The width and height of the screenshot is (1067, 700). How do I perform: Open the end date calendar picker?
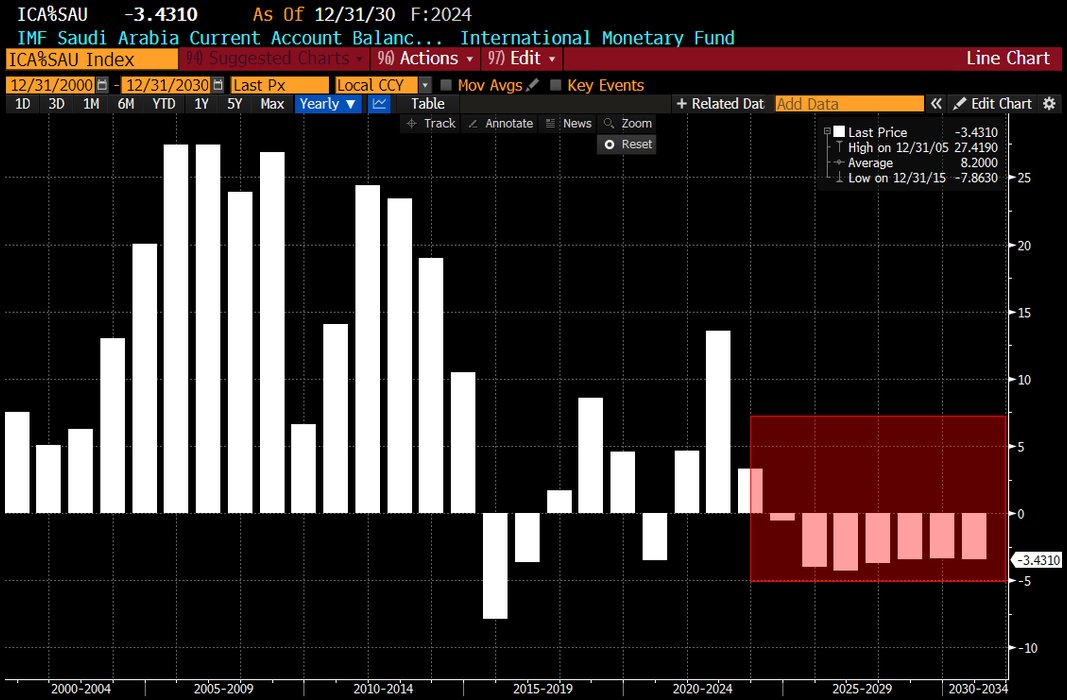[218, 86]
